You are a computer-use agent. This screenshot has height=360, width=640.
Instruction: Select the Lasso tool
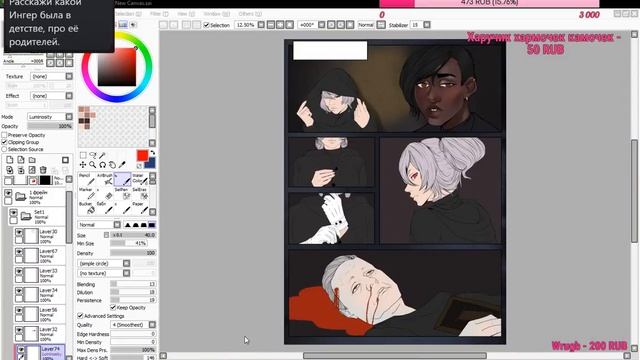pos(93,155)
